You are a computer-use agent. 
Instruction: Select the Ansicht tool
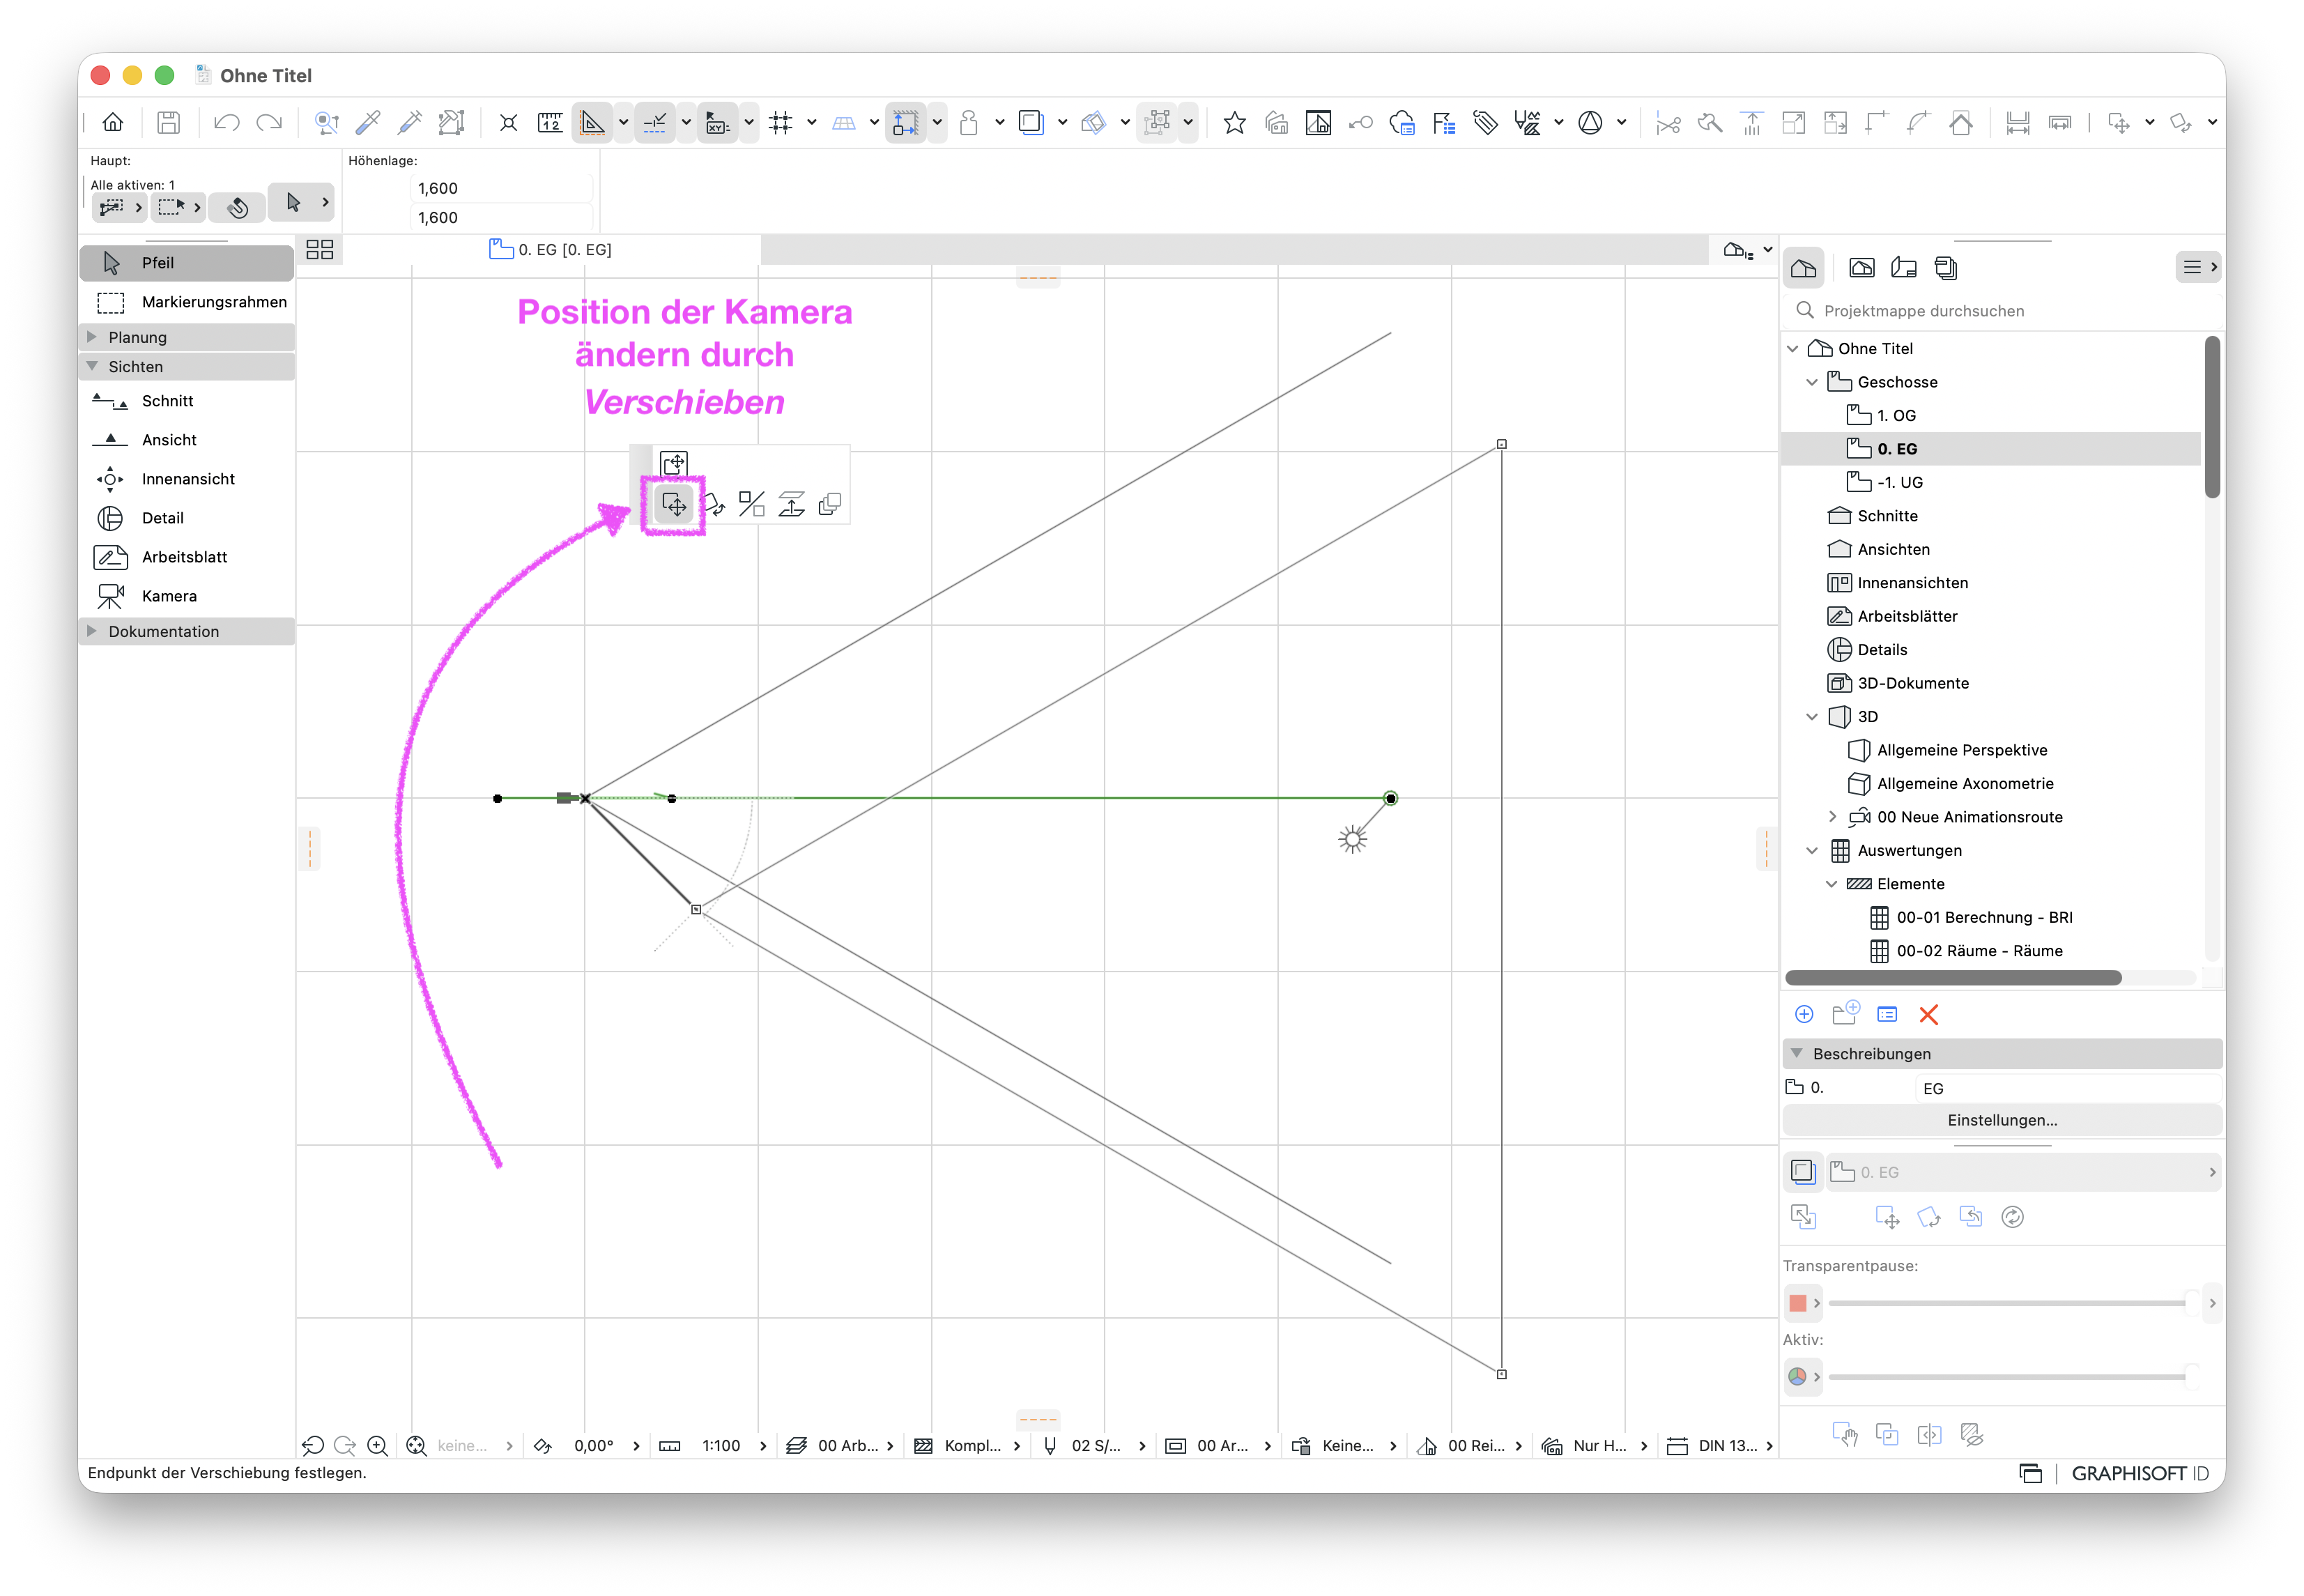[x=187, y=440]
